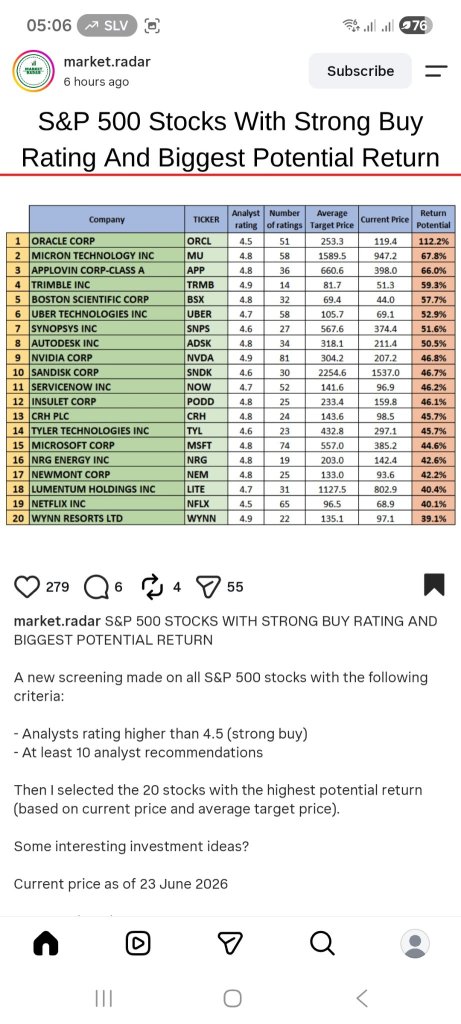Toggle the saved bookmark icon
Screen dimensions: 461x1024
[434, 584]
